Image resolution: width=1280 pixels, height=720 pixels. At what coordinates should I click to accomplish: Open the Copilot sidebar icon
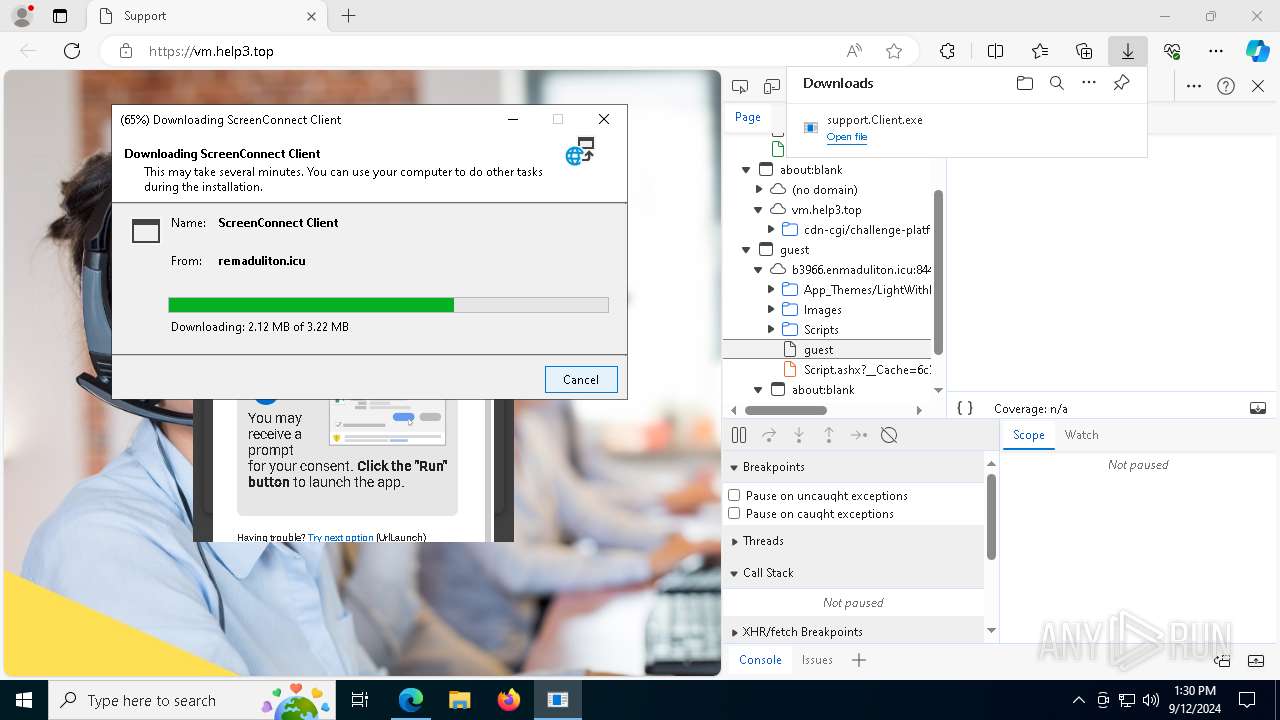coord(1257,51)
